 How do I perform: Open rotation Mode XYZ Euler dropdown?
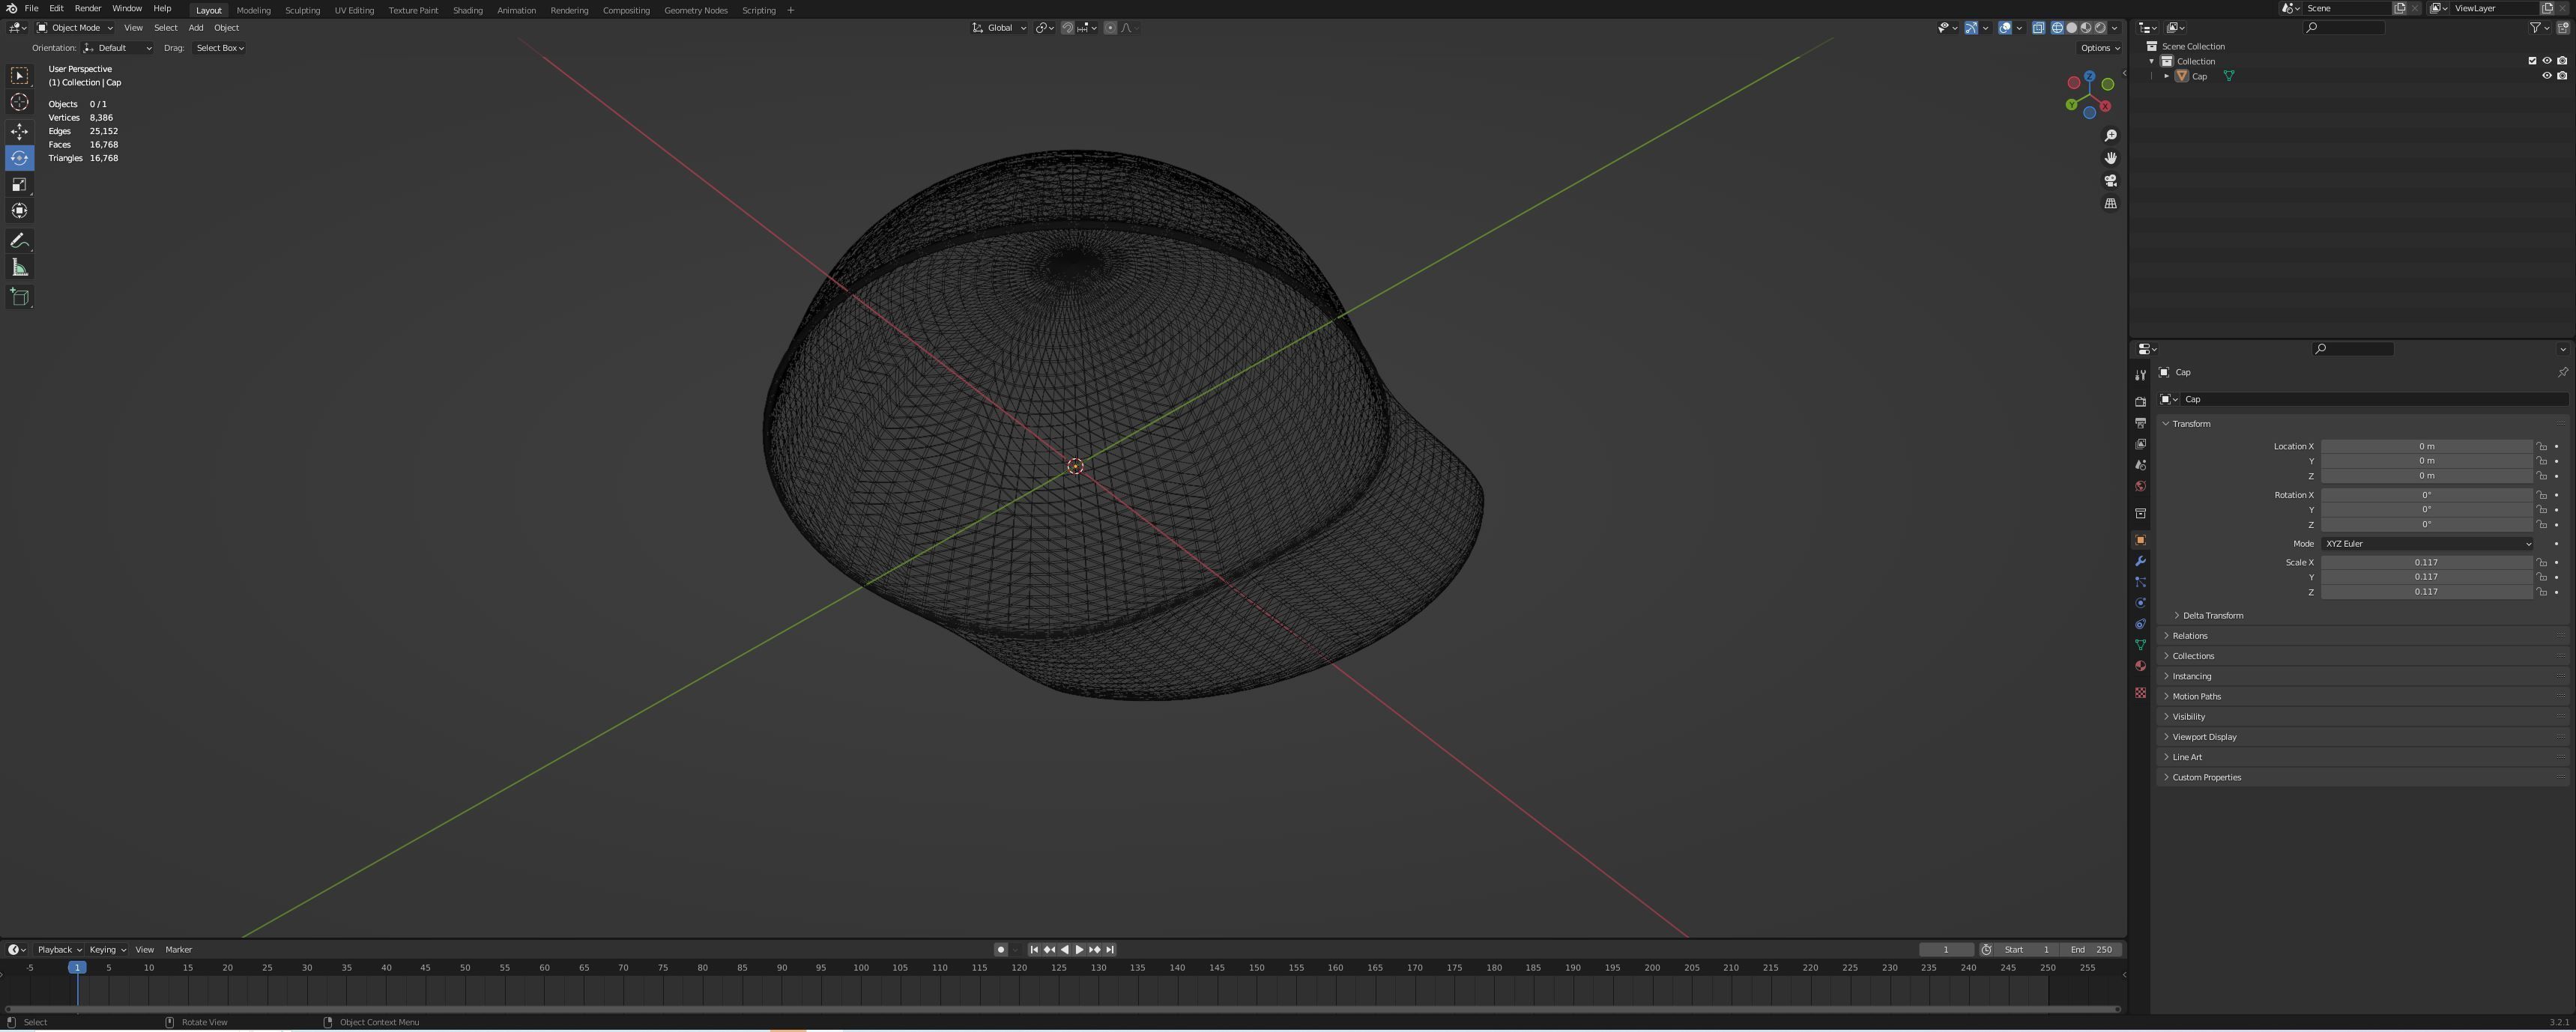(x=2426, y=544)
